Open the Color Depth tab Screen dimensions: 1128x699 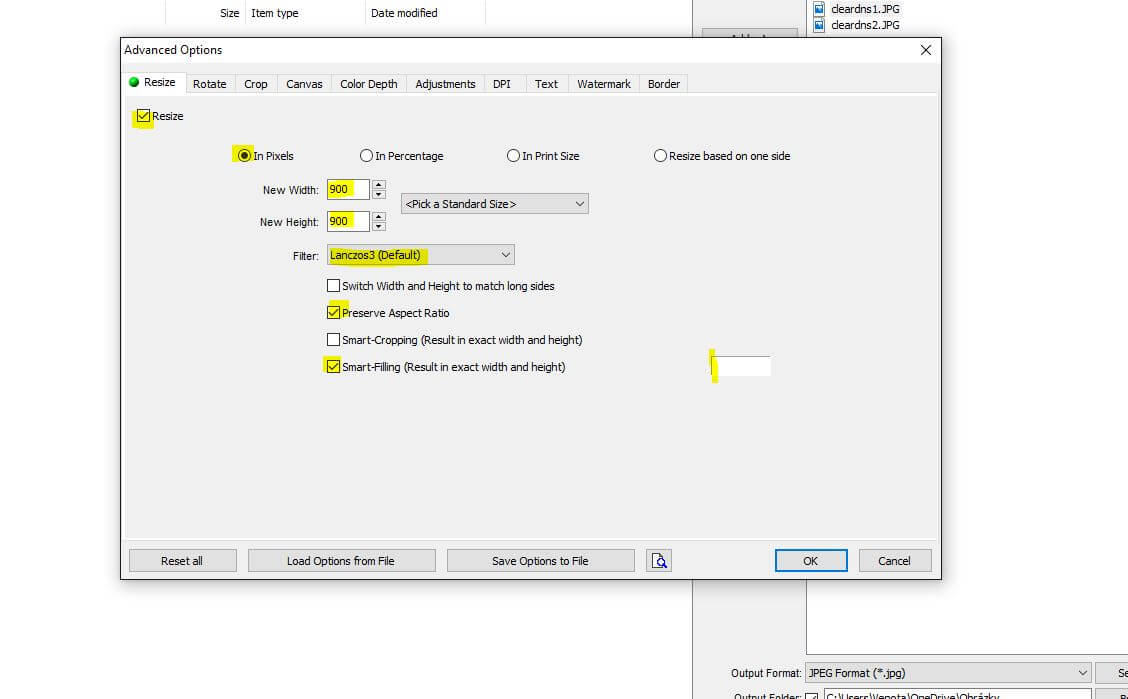[368, 84]
